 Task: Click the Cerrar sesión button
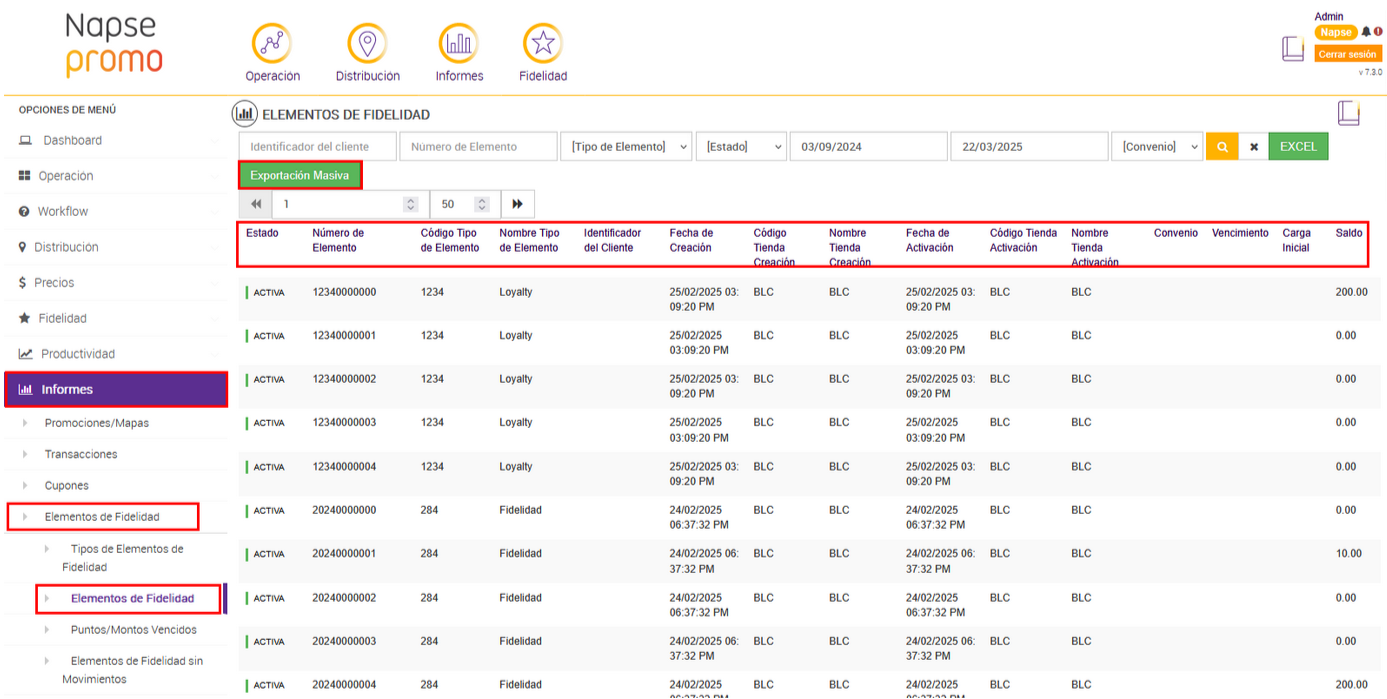pos(1347,55)
